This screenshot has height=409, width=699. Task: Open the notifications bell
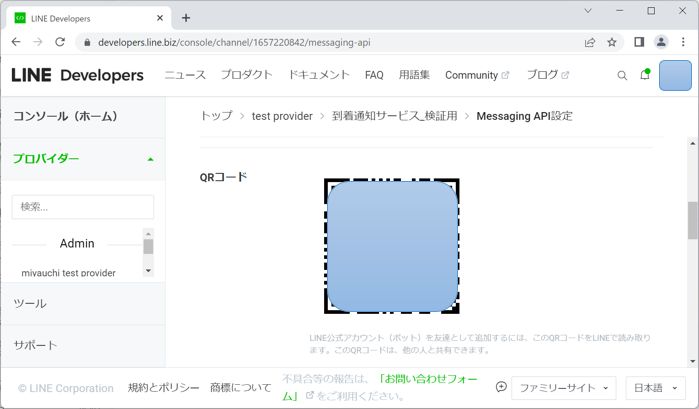pos(645,74)
